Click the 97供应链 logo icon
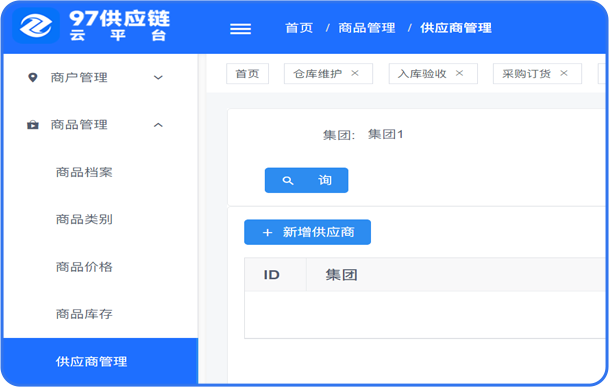Viewport: 609px width, 387px height. (x=36, y=26)
